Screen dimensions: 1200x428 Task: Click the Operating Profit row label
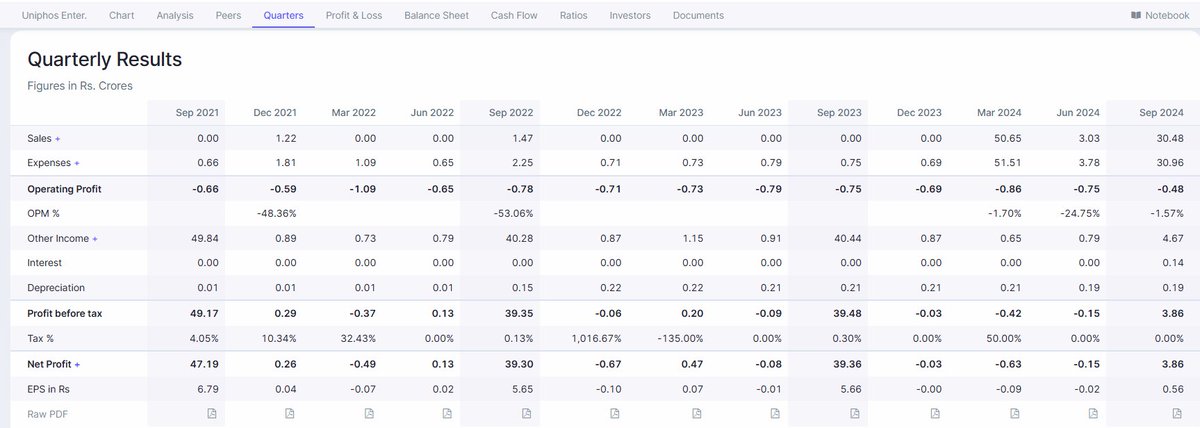65,188
